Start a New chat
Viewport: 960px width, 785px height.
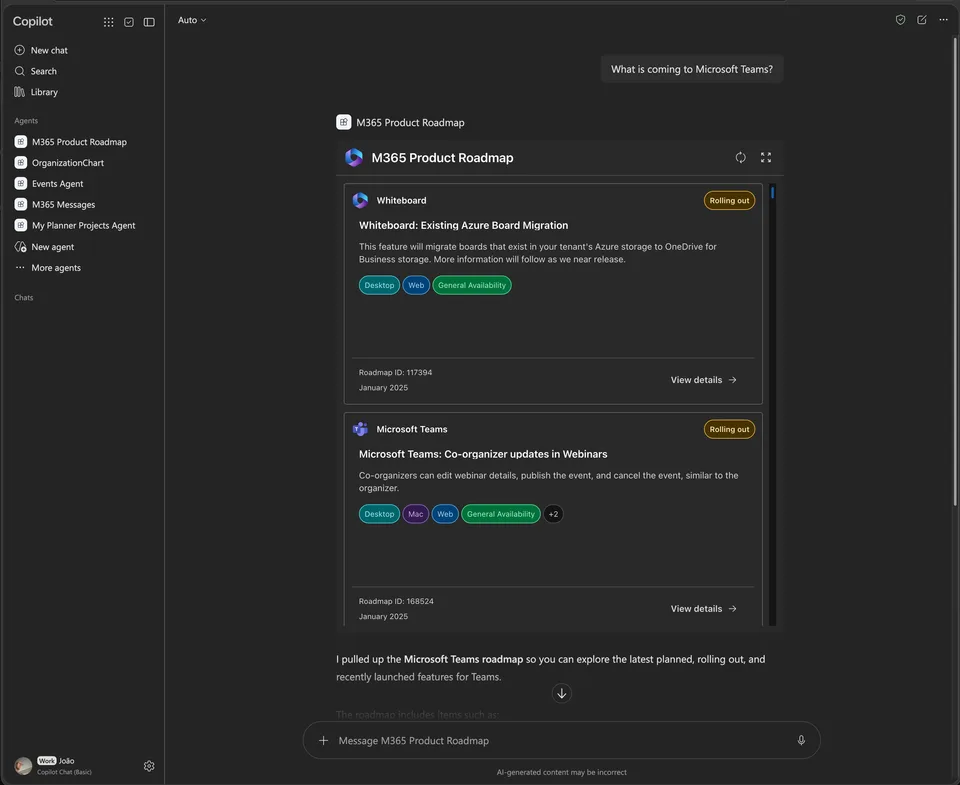pyautogui.click(x=41, y=50)
